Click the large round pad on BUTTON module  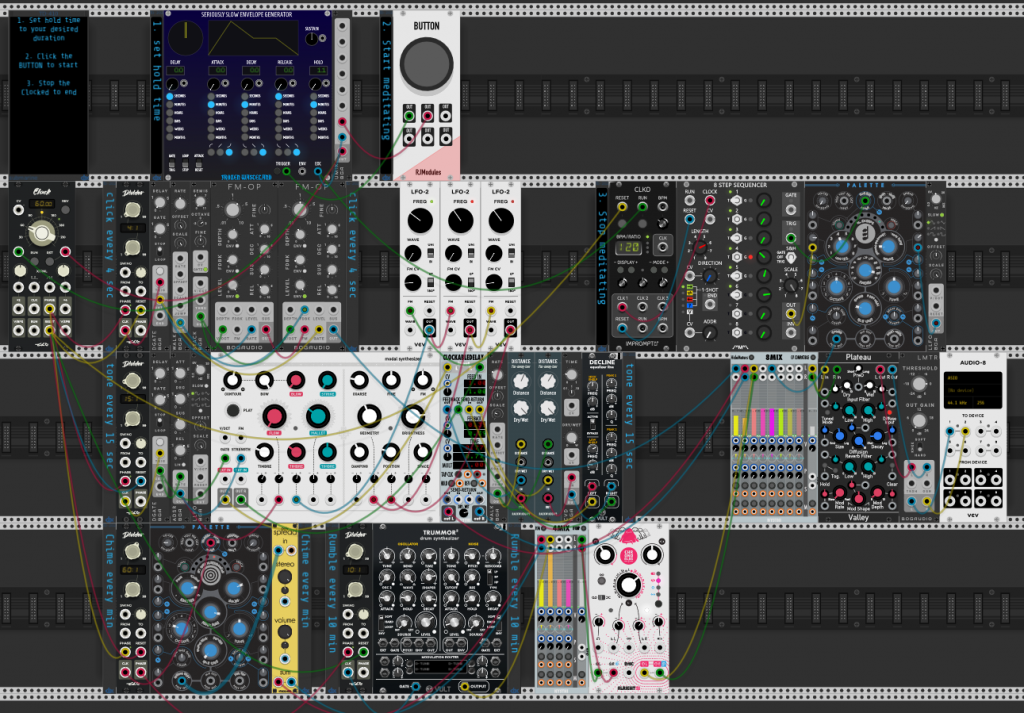click(426, 64)
